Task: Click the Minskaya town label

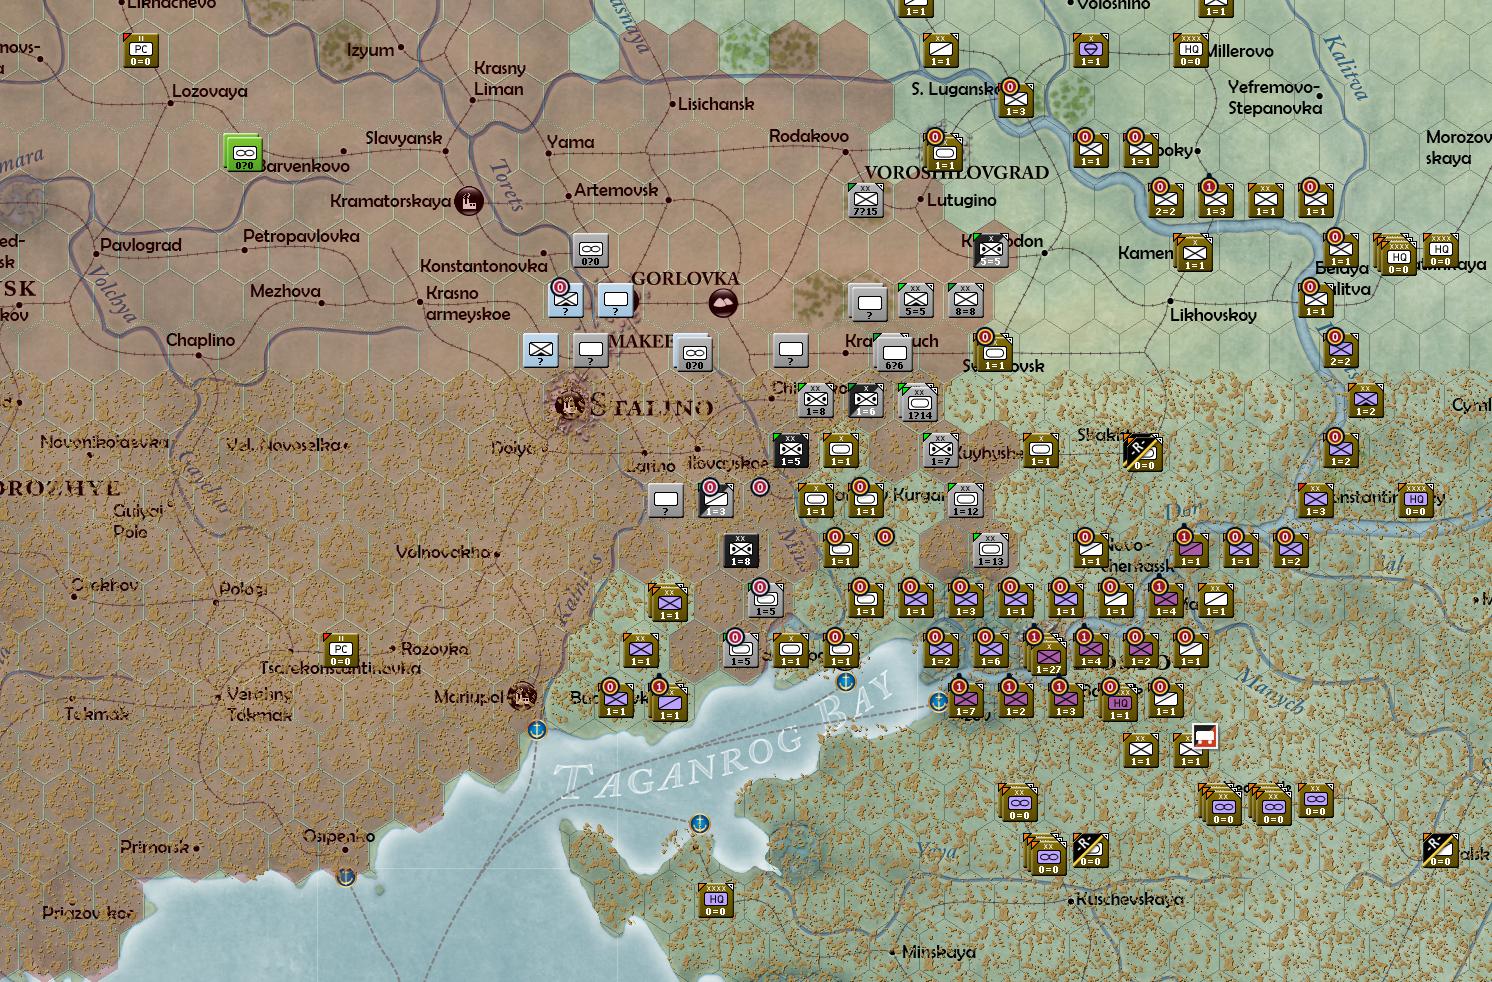Action: pos(939,952)
